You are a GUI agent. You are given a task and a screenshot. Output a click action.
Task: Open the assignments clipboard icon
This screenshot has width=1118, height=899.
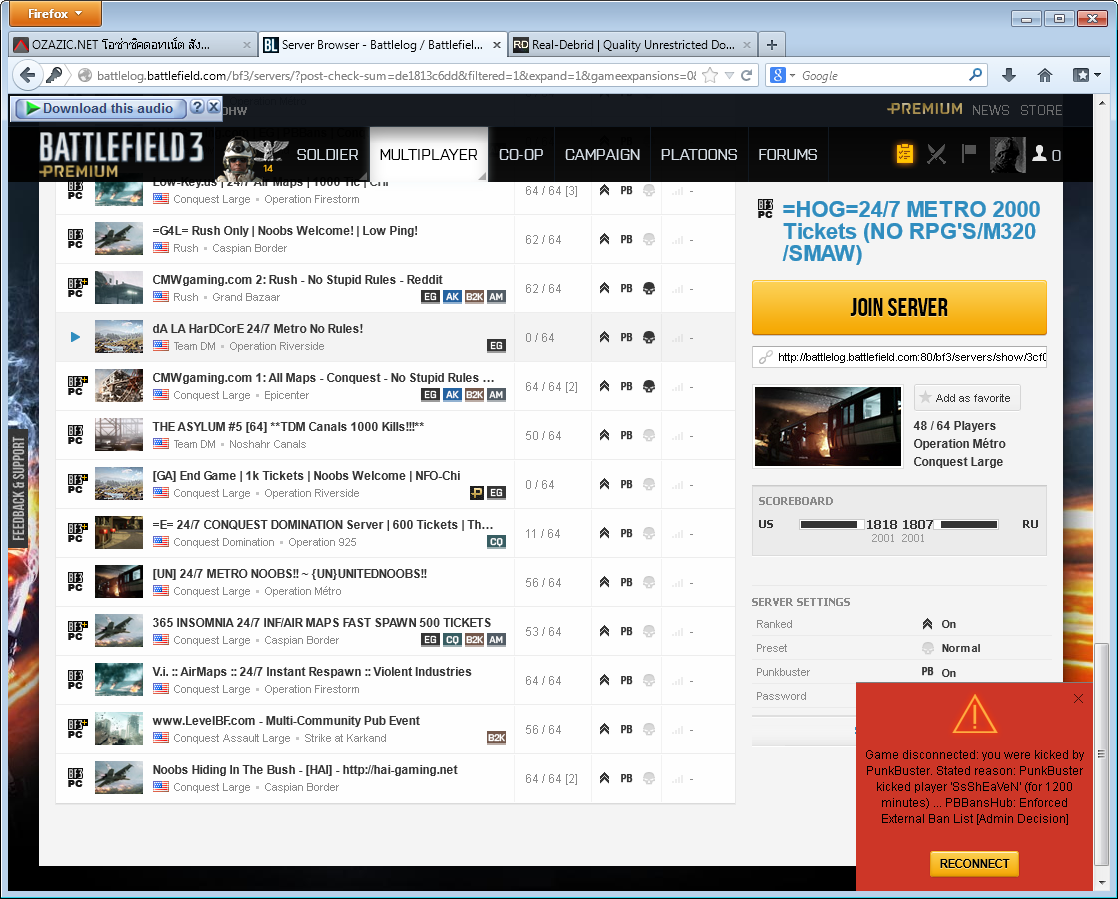(x=904, y=153)
